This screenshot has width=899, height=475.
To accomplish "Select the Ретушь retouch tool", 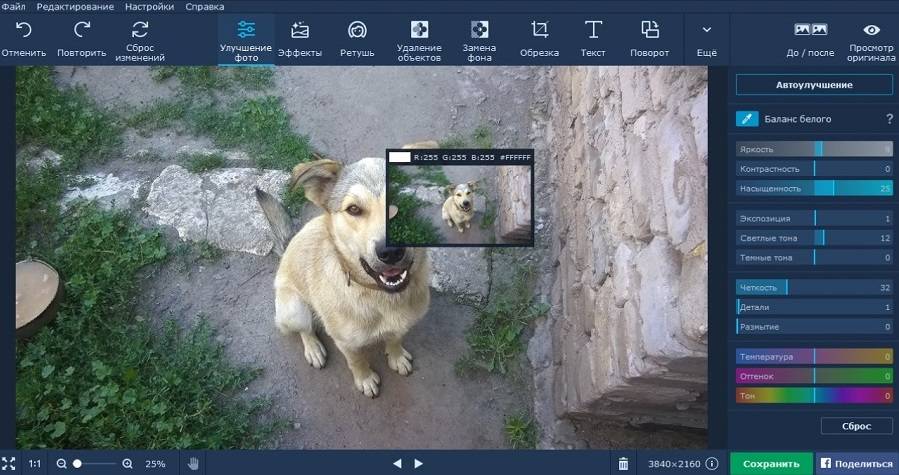I will point(357,31).
